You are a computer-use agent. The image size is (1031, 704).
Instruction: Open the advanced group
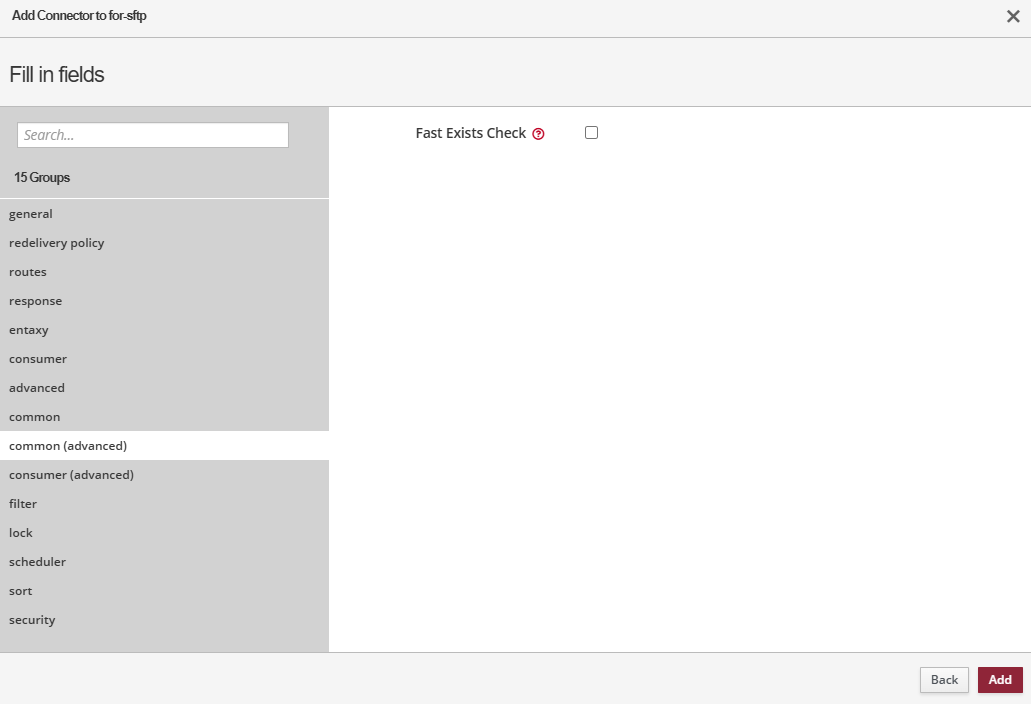[37, 388]
